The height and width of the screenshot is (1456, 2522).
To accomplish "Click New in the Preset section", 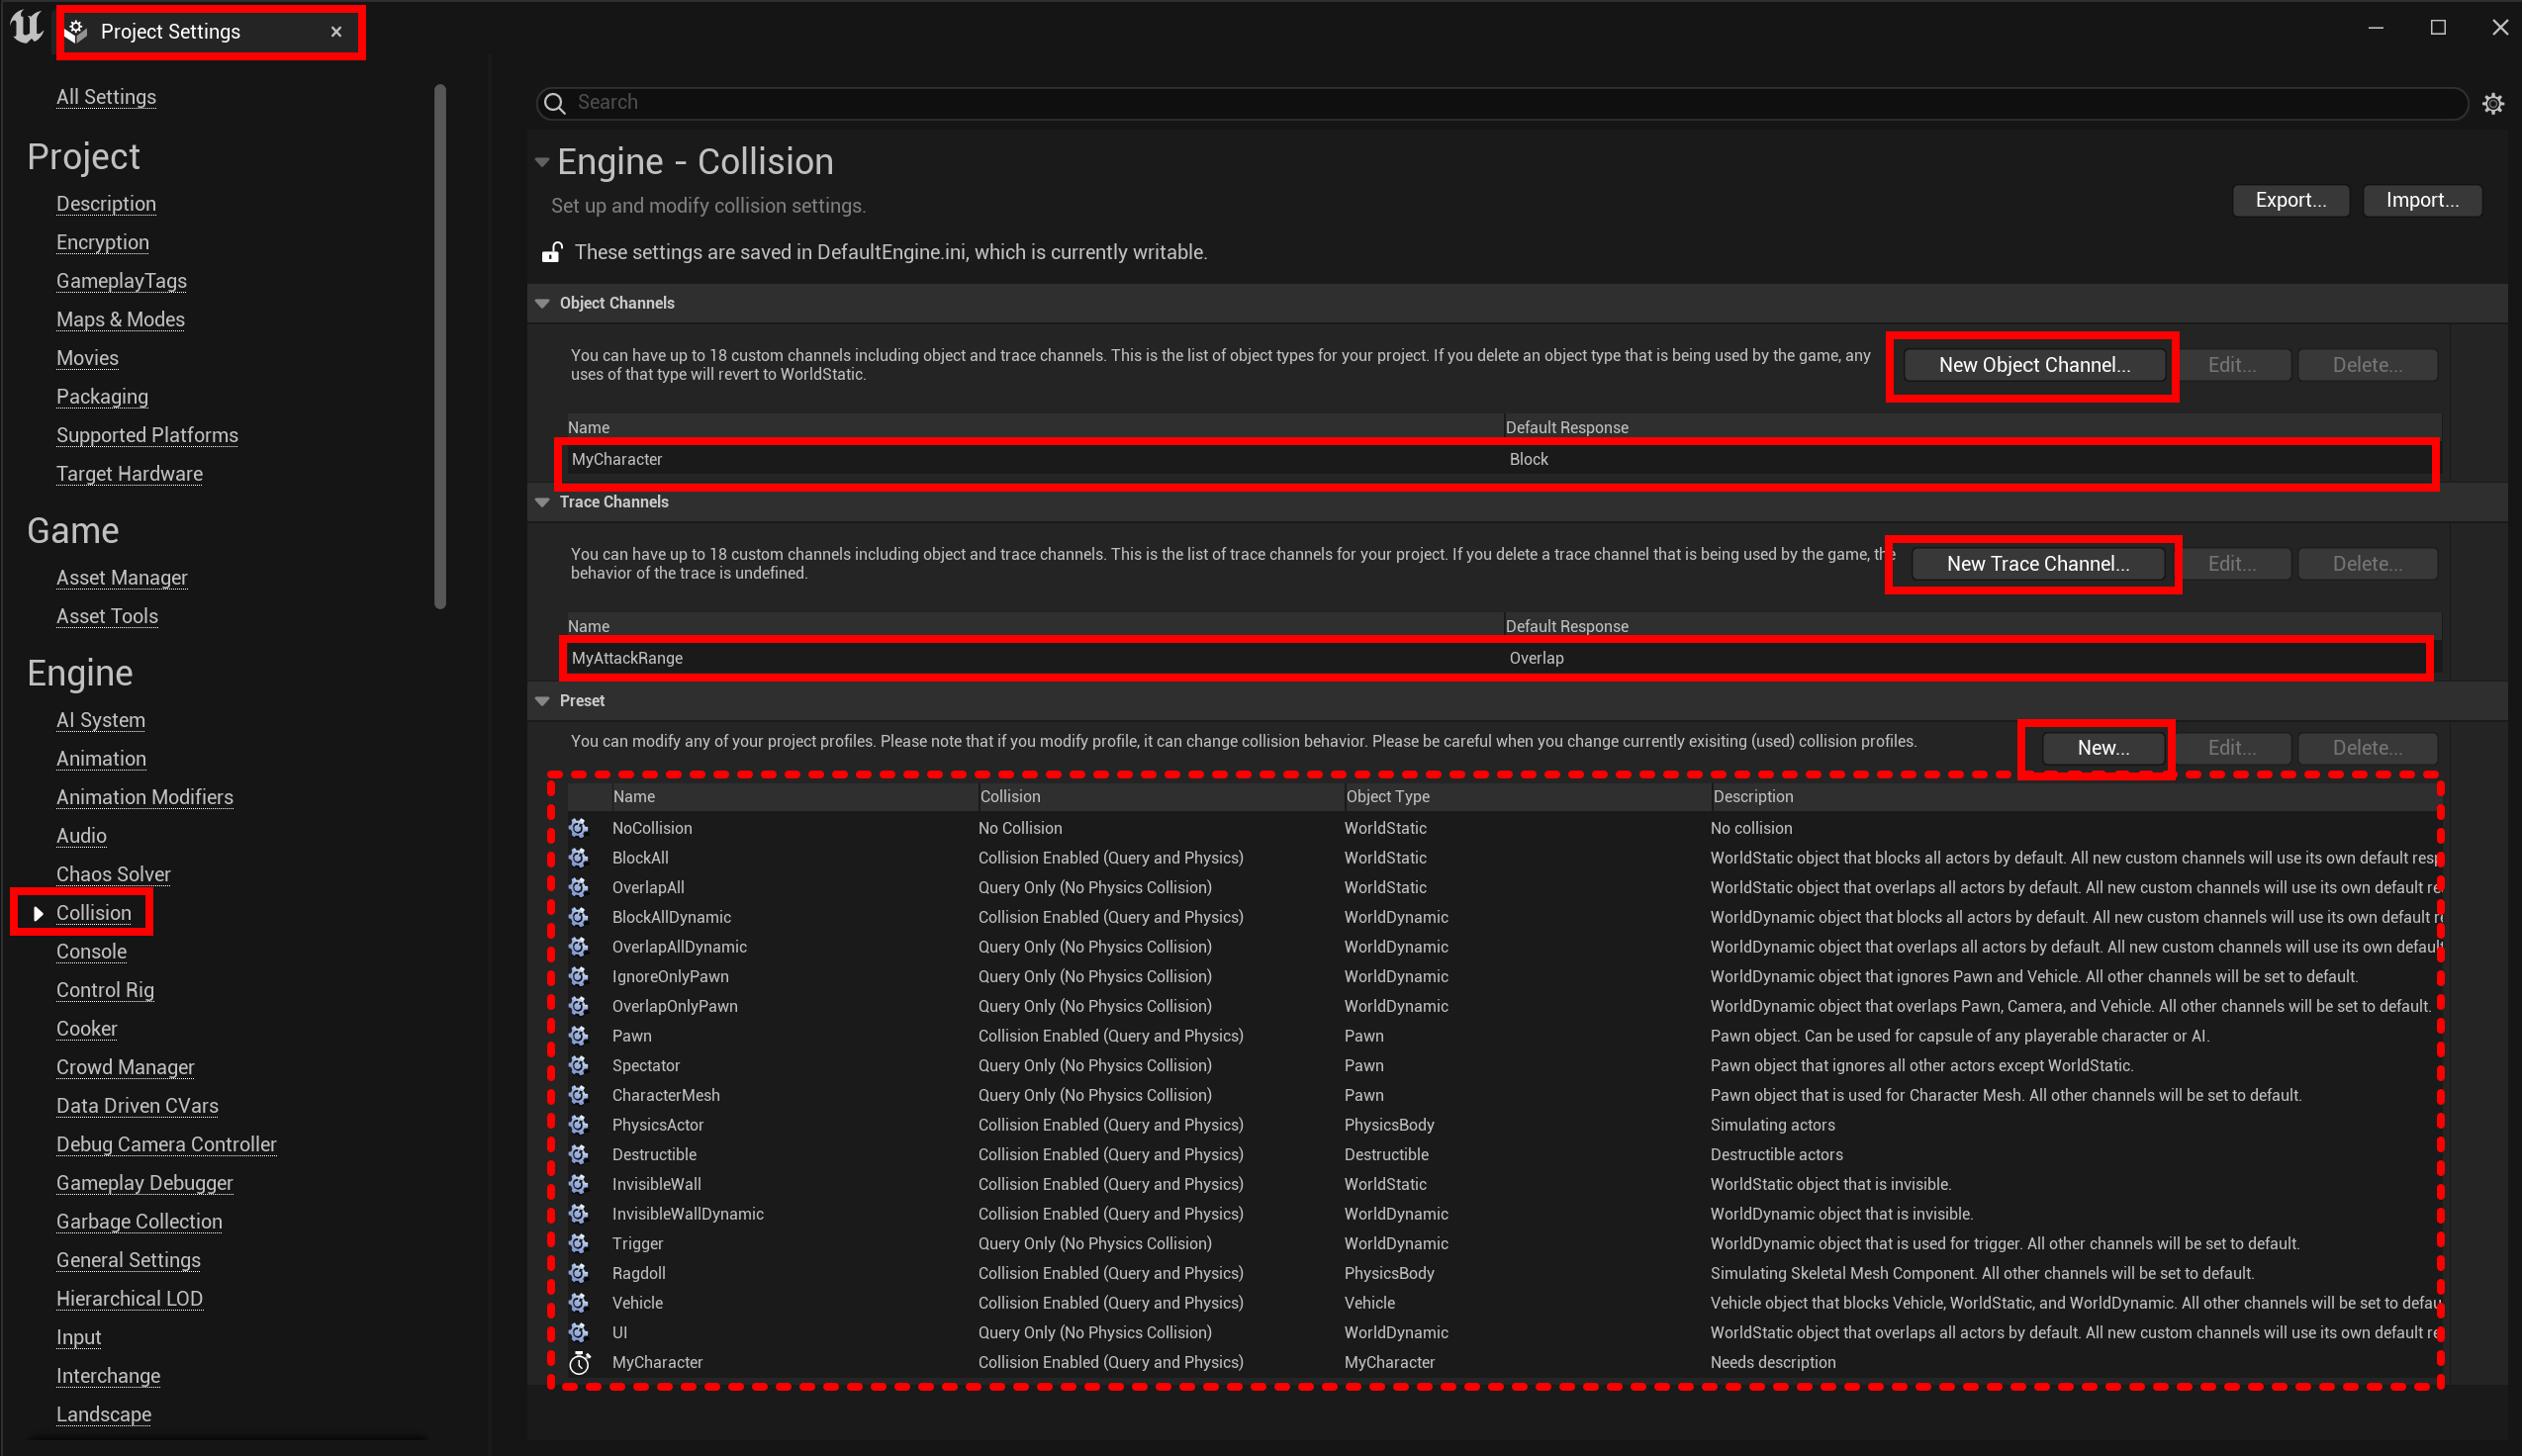I will [2102, 748].
